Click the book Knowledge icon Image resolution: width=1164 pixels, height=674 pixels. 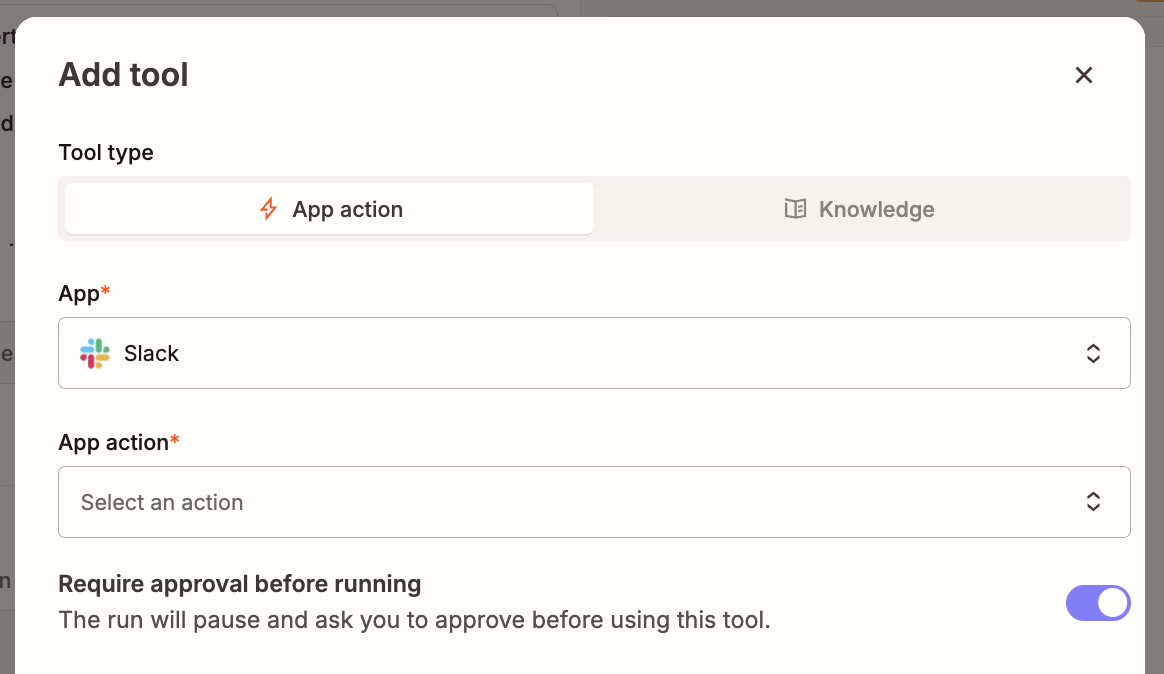click(x=795, y=209)
